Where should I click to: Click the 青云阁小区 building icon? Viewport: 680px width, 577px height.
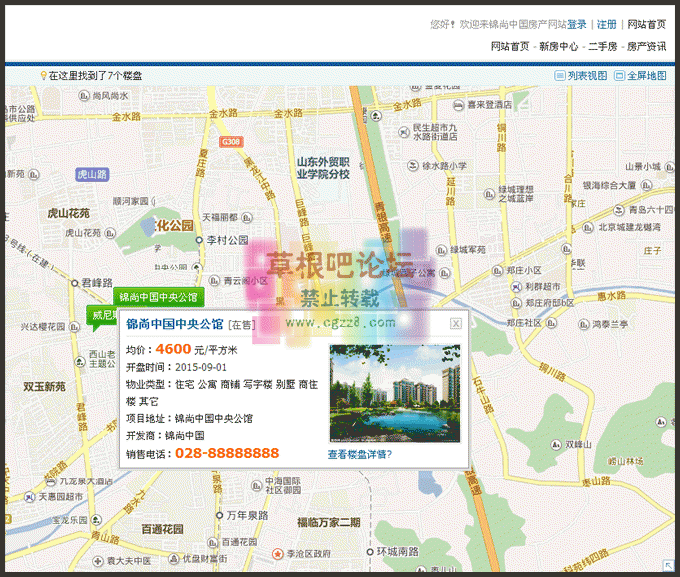click(214, 281)
